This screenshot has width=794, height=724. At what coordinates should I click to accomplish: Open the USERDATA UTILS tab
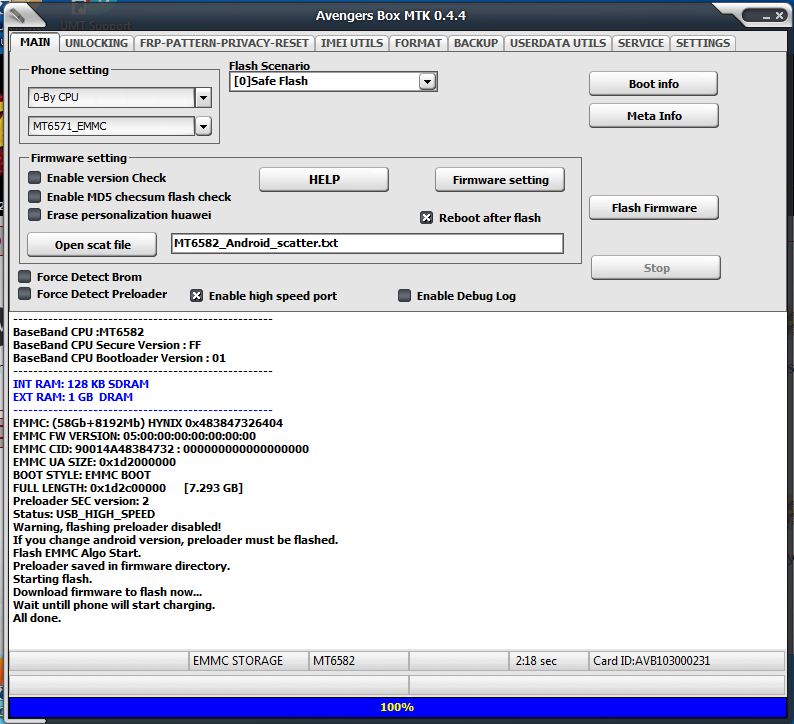(x=558, y=43)
